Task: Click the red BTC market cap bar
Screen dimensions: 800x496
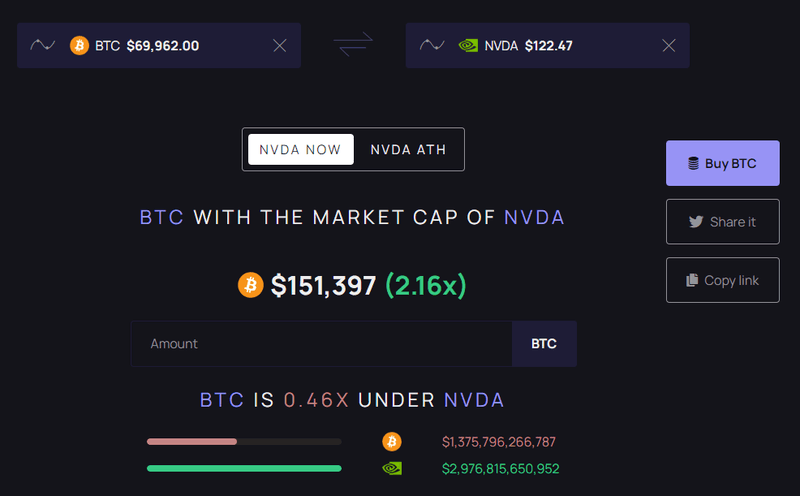Action: pyautogui.click(x=192, y=441)
